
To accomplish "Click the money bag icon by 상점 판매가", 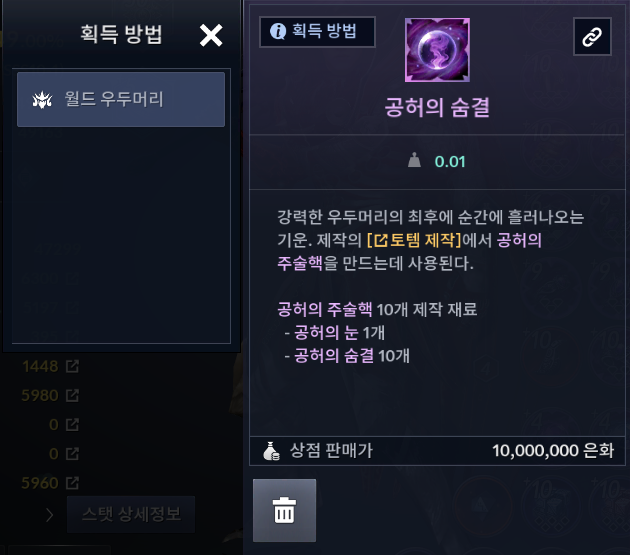I will tap(271, 451).
